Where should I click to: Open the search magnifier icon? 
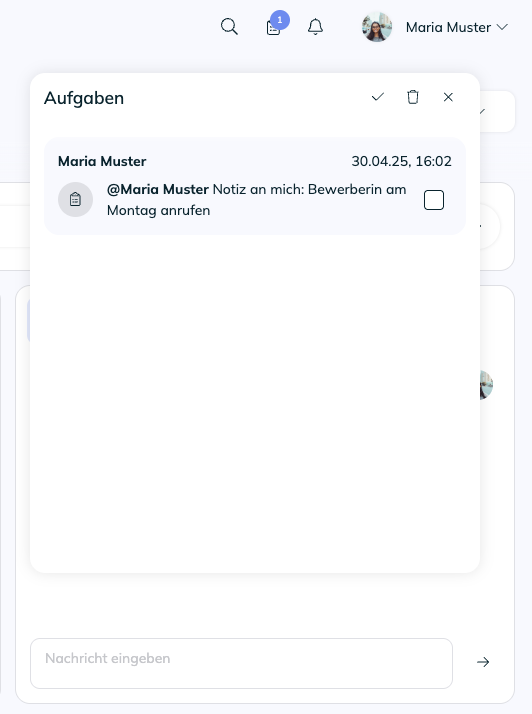[229, 27]
